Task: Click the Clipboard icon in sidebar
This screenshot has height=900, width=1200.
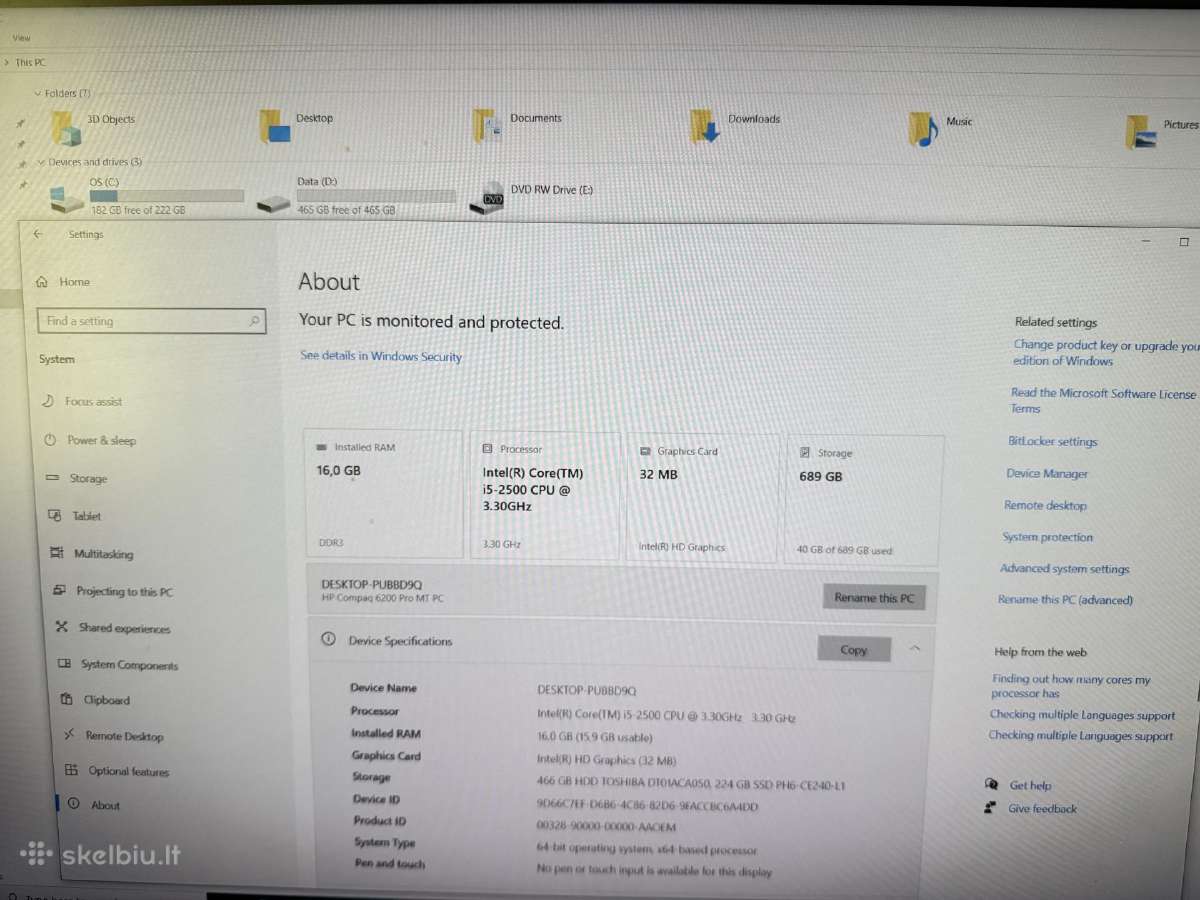Action: tap(66, 700)
